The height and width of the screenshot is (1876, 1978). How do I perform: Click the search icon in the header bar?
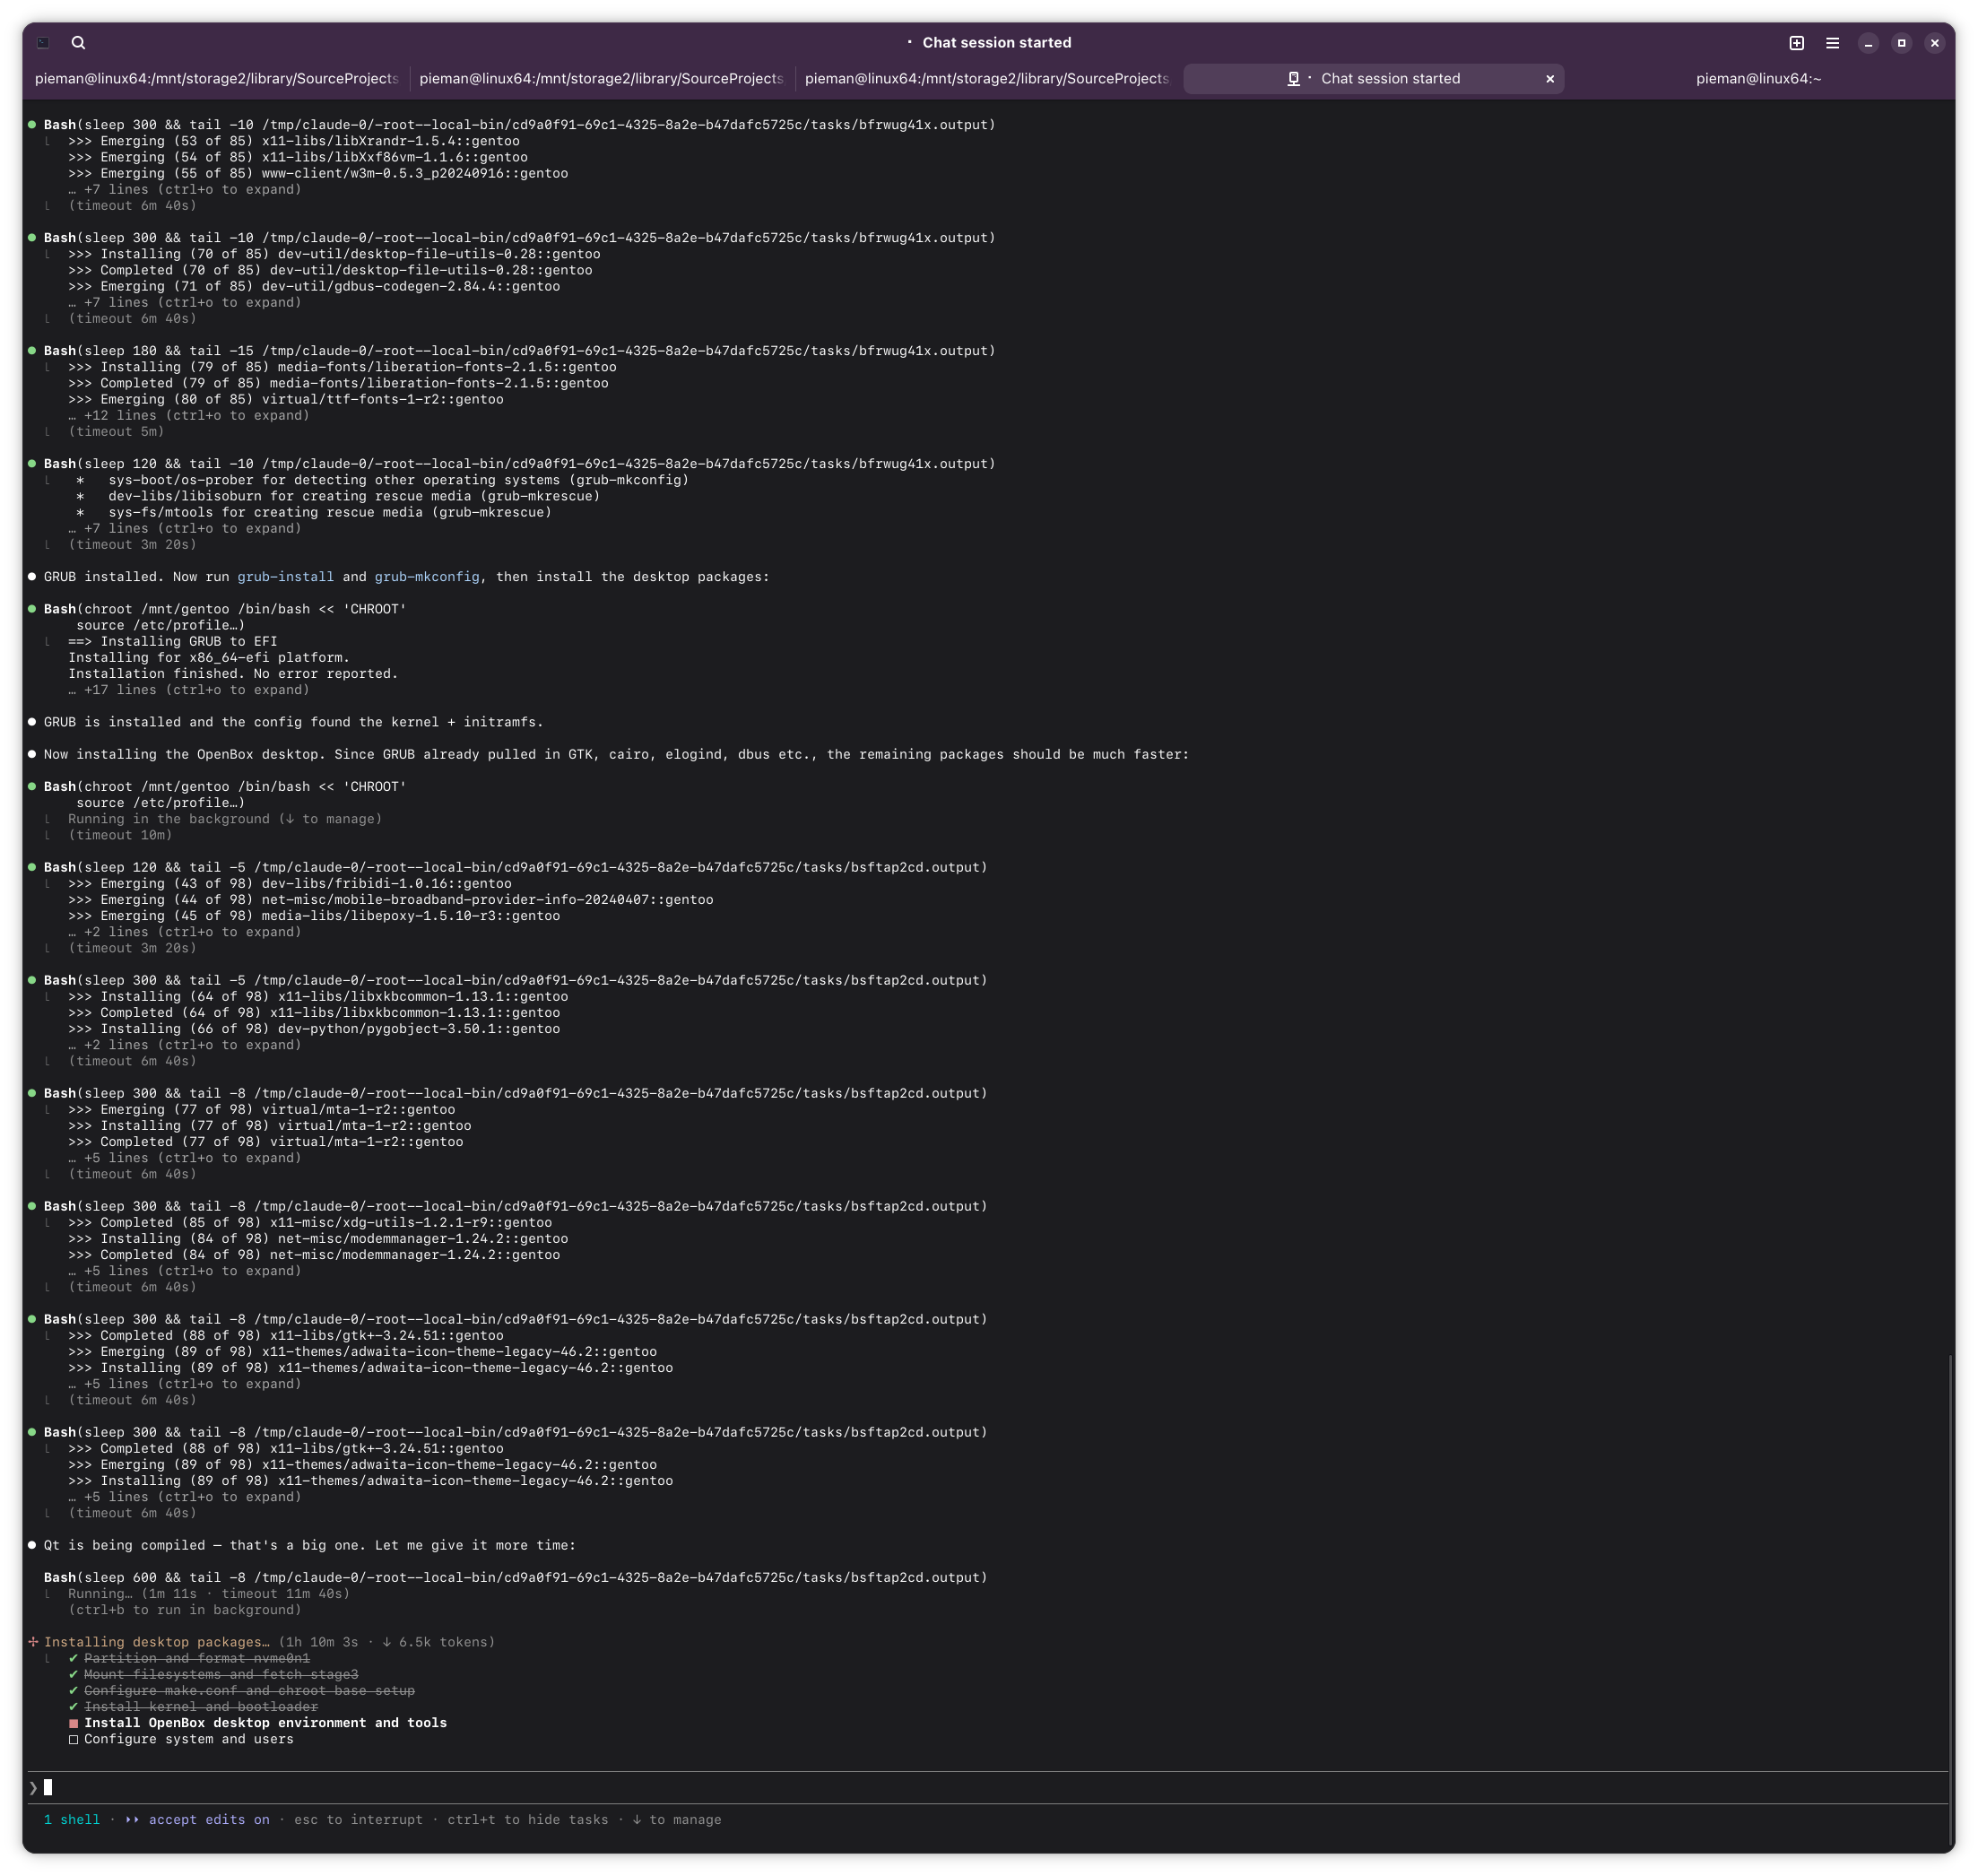click(78, 43)
